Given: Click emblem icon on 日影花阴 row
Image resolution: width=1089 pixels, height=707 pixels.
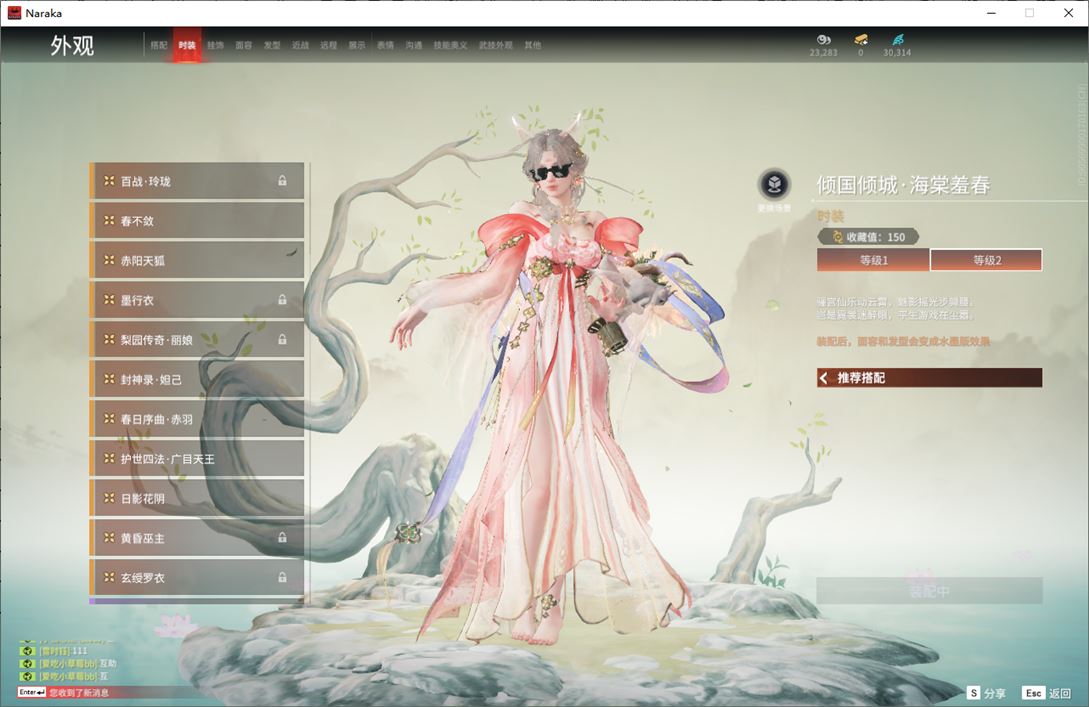Looking at the screenshot, I should pyautogui.click(x=109, y=497).
